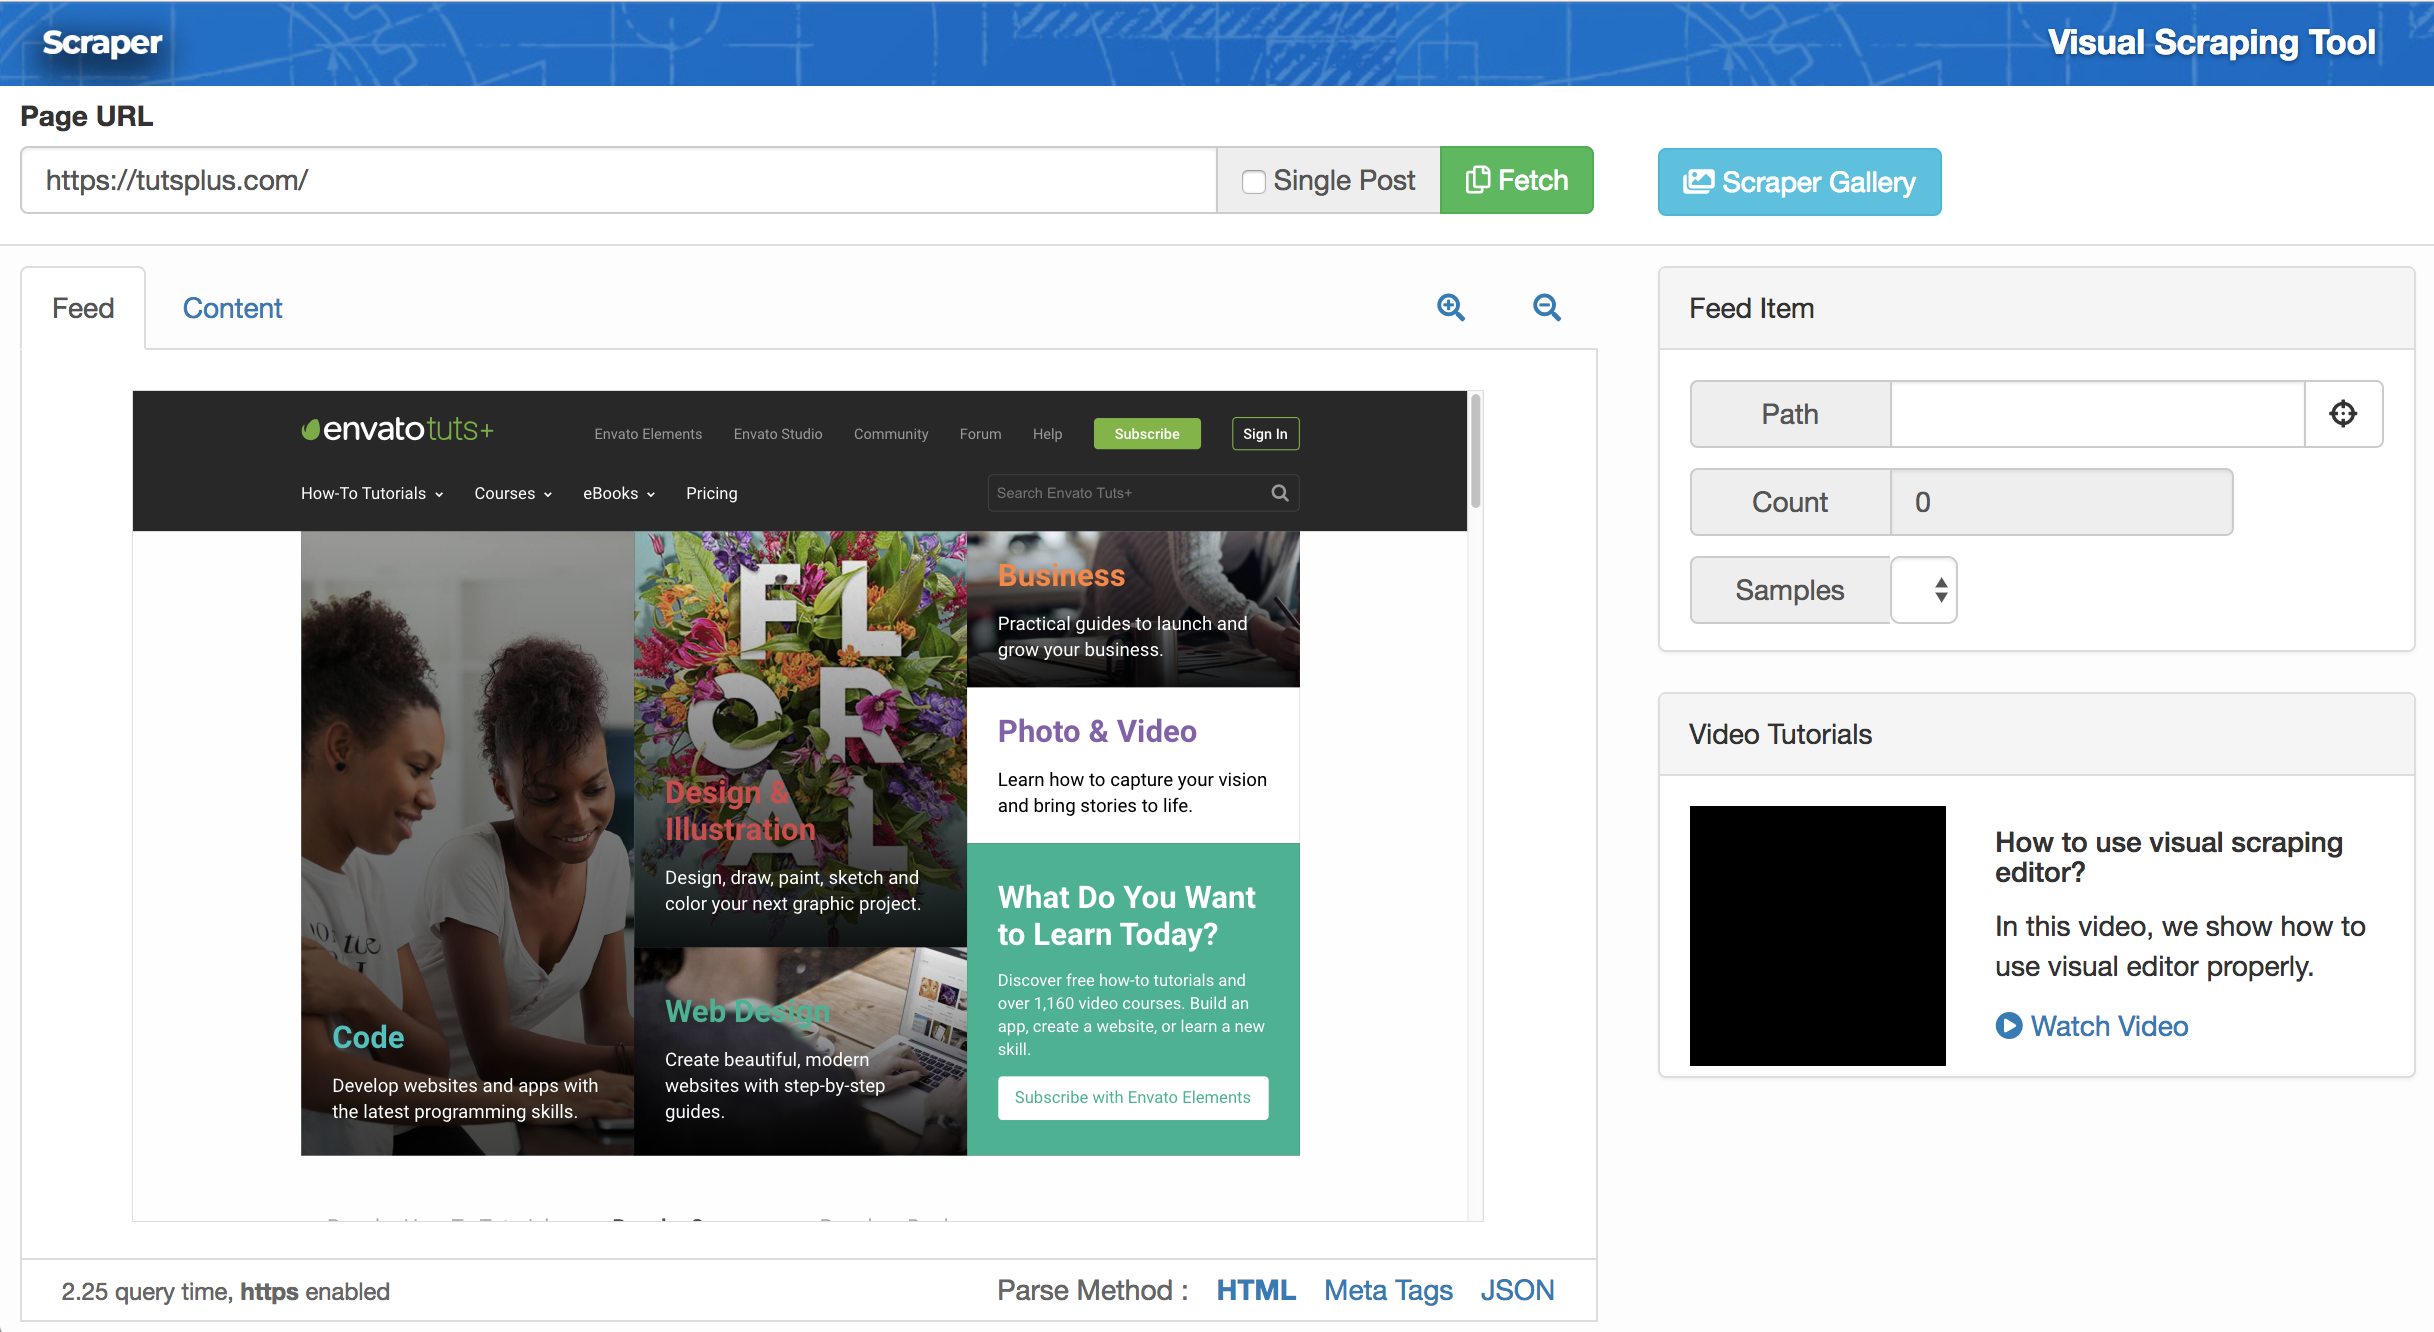
Task: Click the envato tuts+ logo
Action: (x=397, y=430)
